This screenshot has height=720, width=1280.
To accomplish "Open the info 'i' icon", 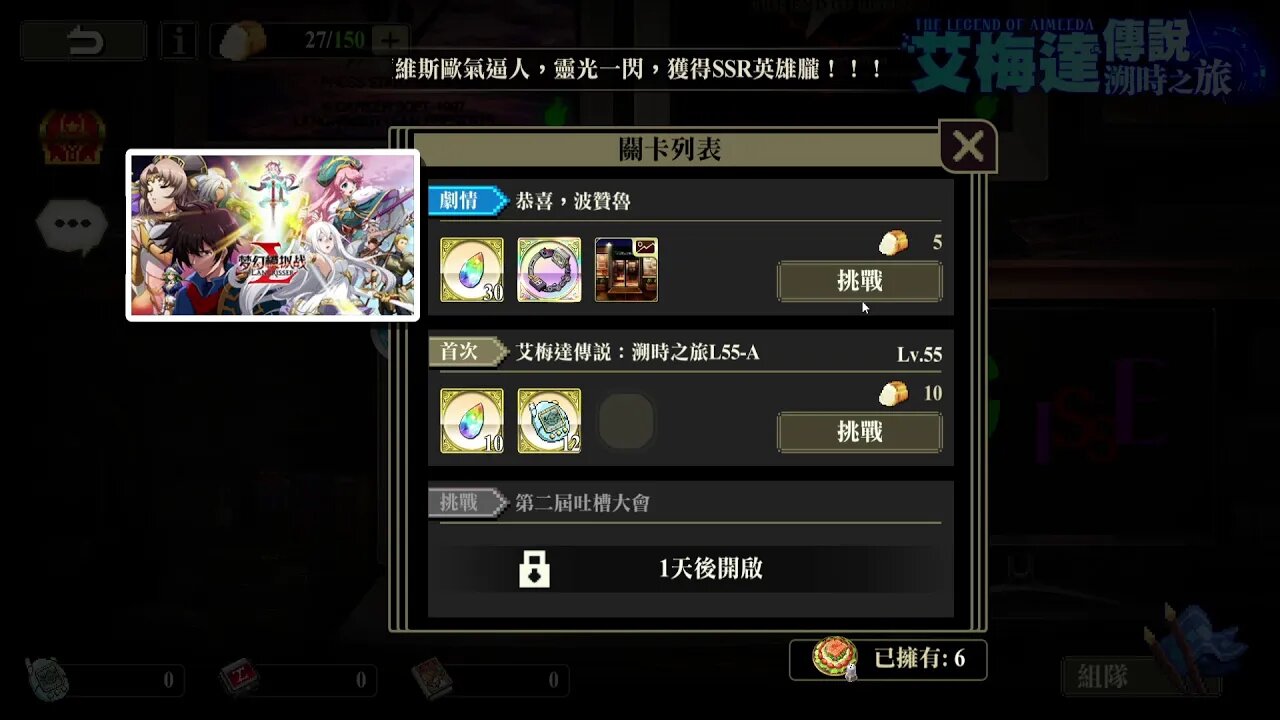I will [179, 41].
